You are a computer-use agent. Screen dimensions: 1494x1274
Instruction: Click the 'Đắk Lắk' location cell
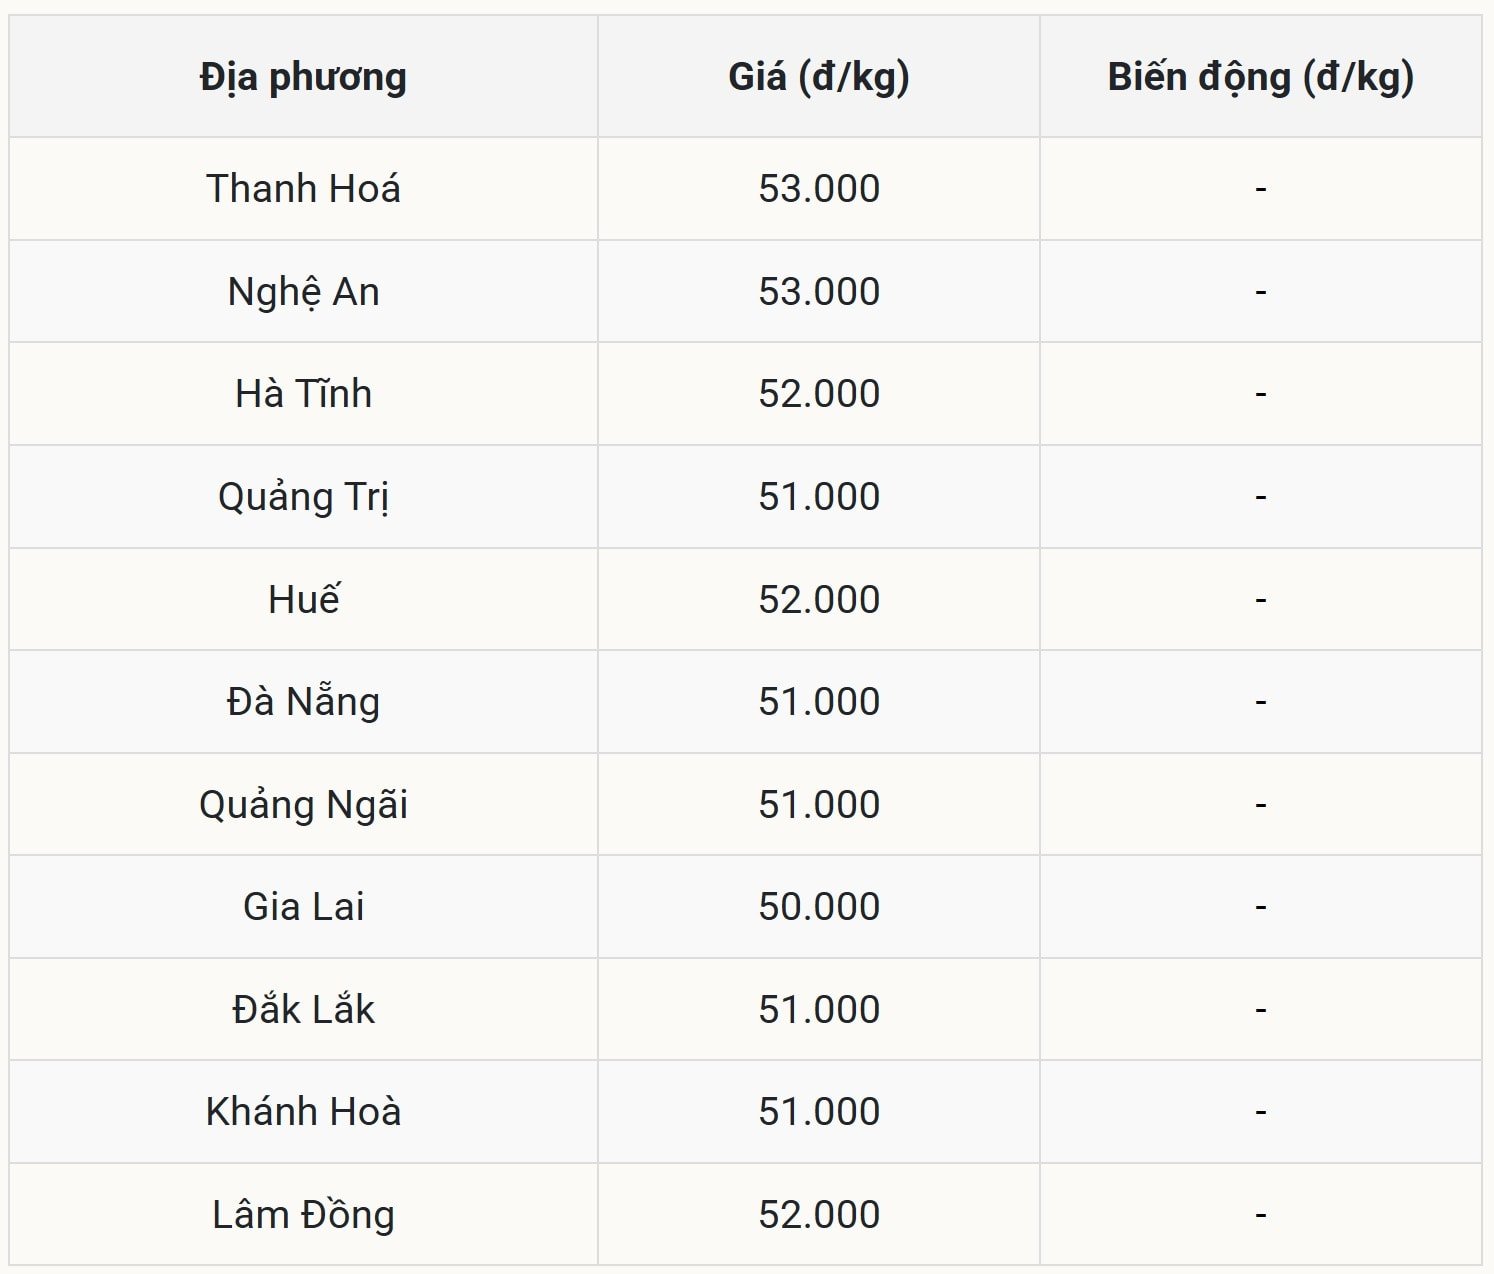click(303, 1010)
